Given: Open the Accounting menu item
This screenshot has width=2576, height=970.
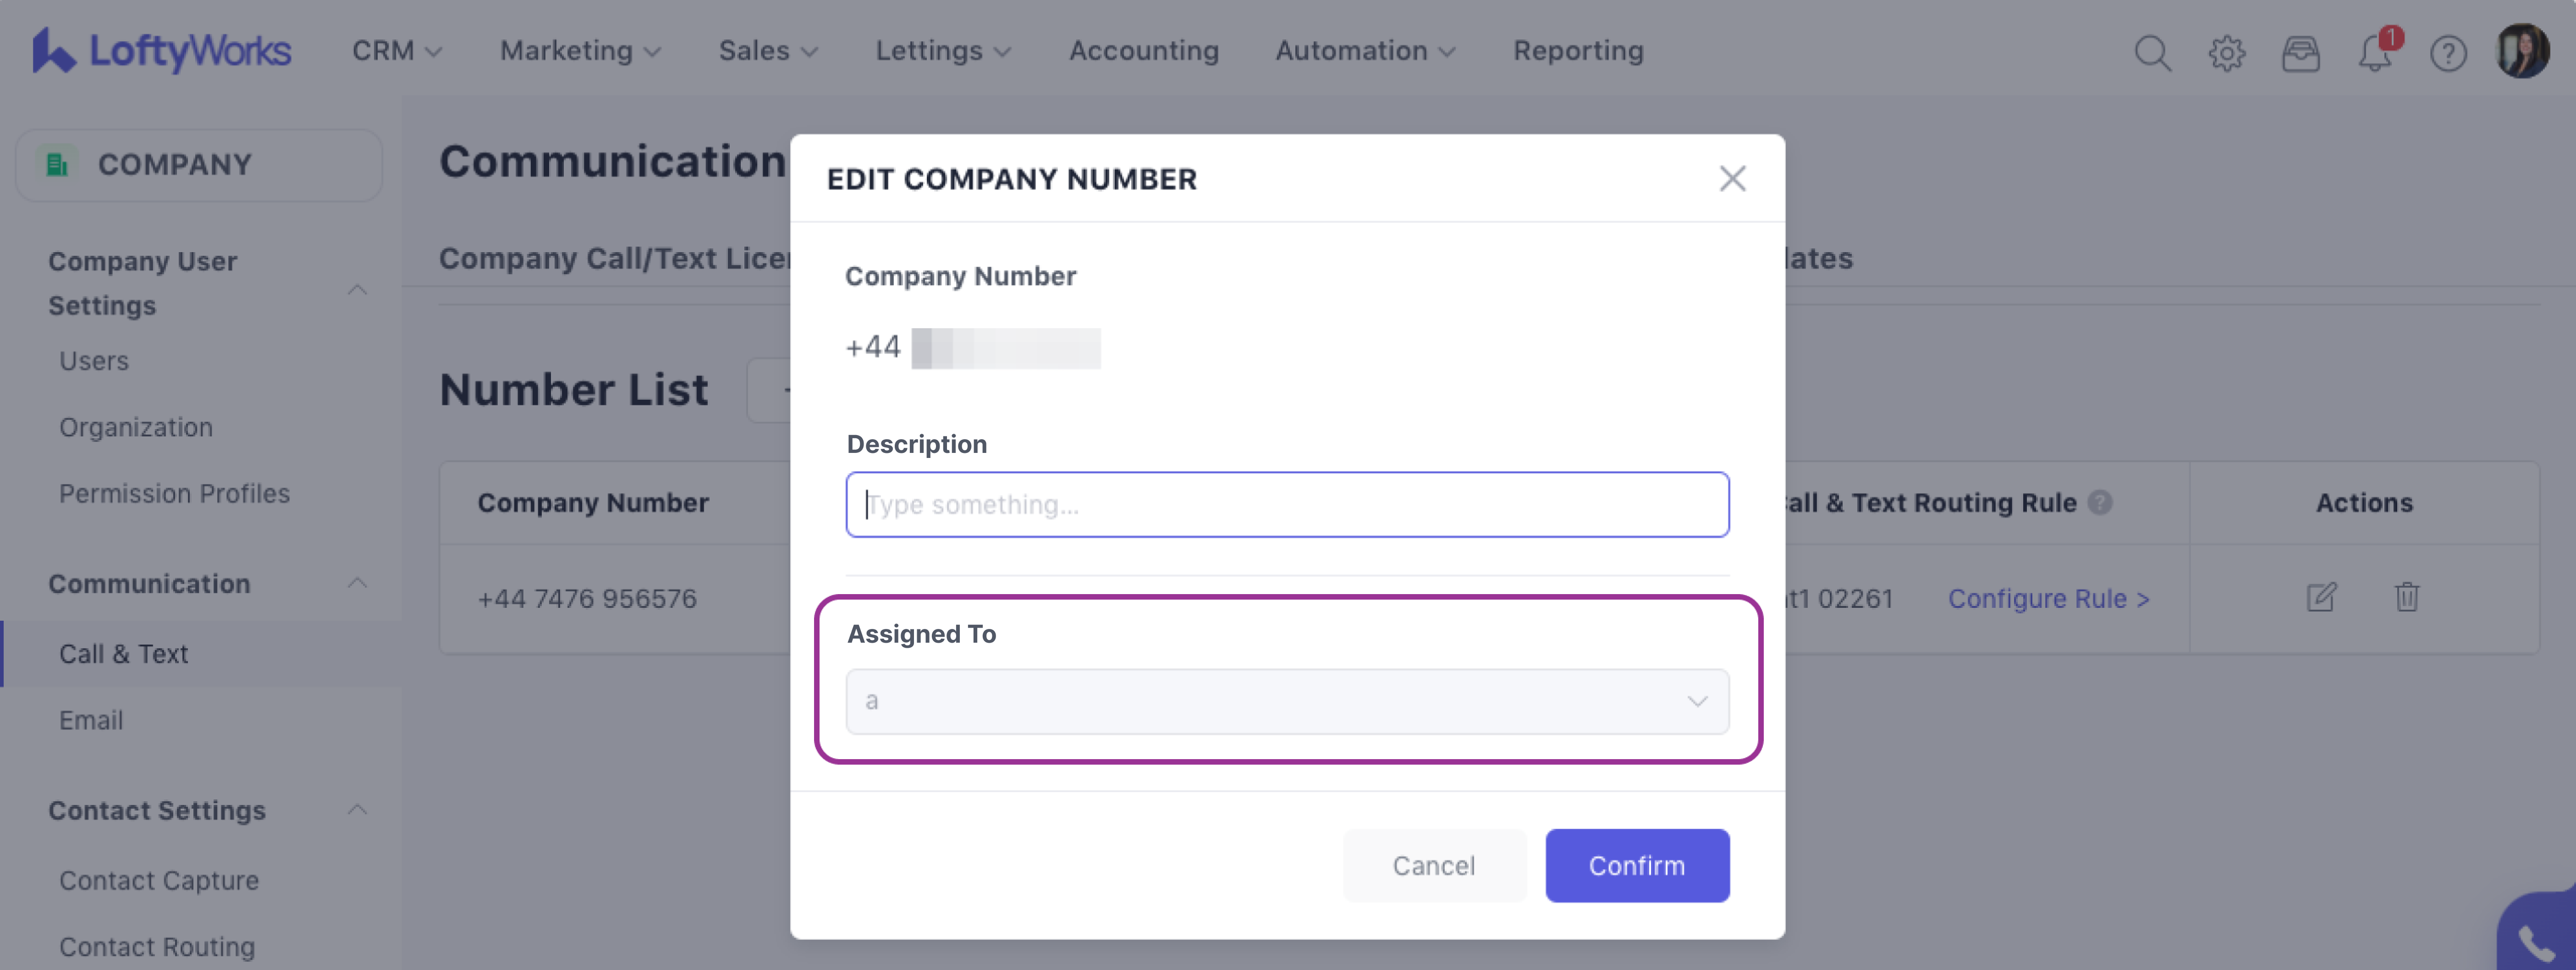Looking at the screenshot, I should coord(1143,50).
